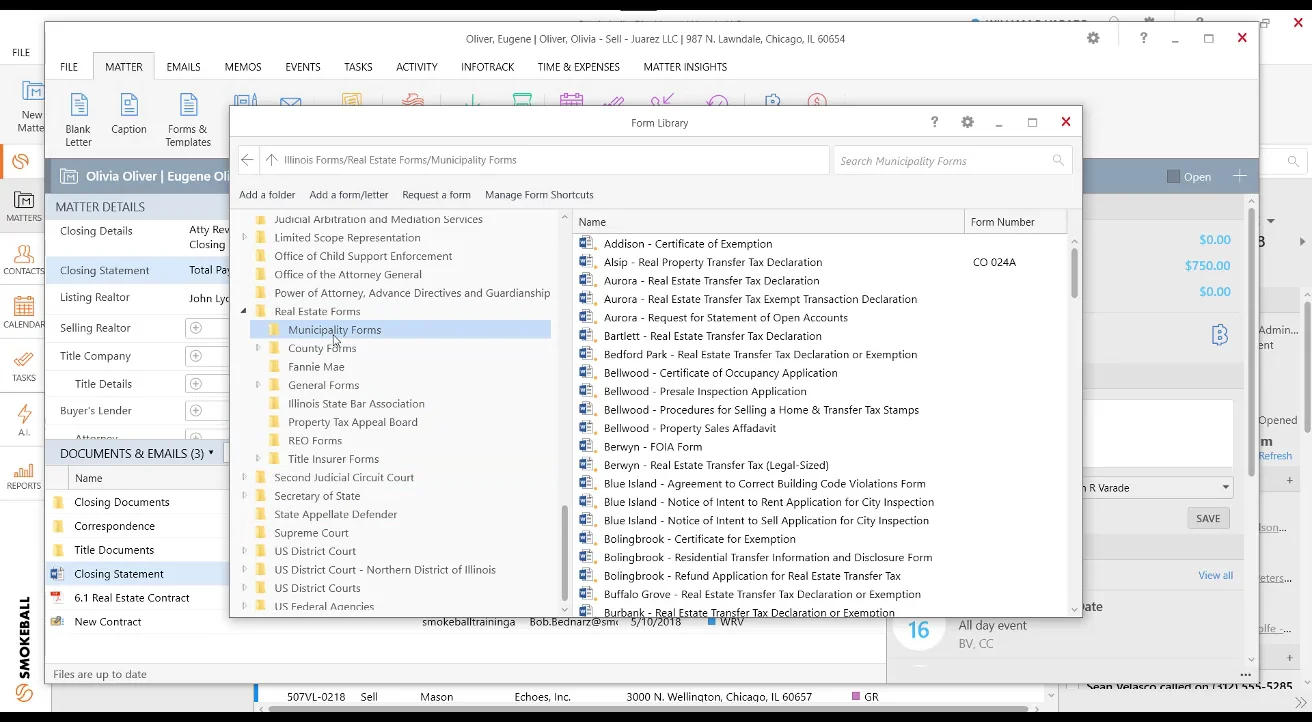Open Matters in left sidebar
Image resolution: width=1312 pixels, height=722 pixels.
[x=24, y=207]
